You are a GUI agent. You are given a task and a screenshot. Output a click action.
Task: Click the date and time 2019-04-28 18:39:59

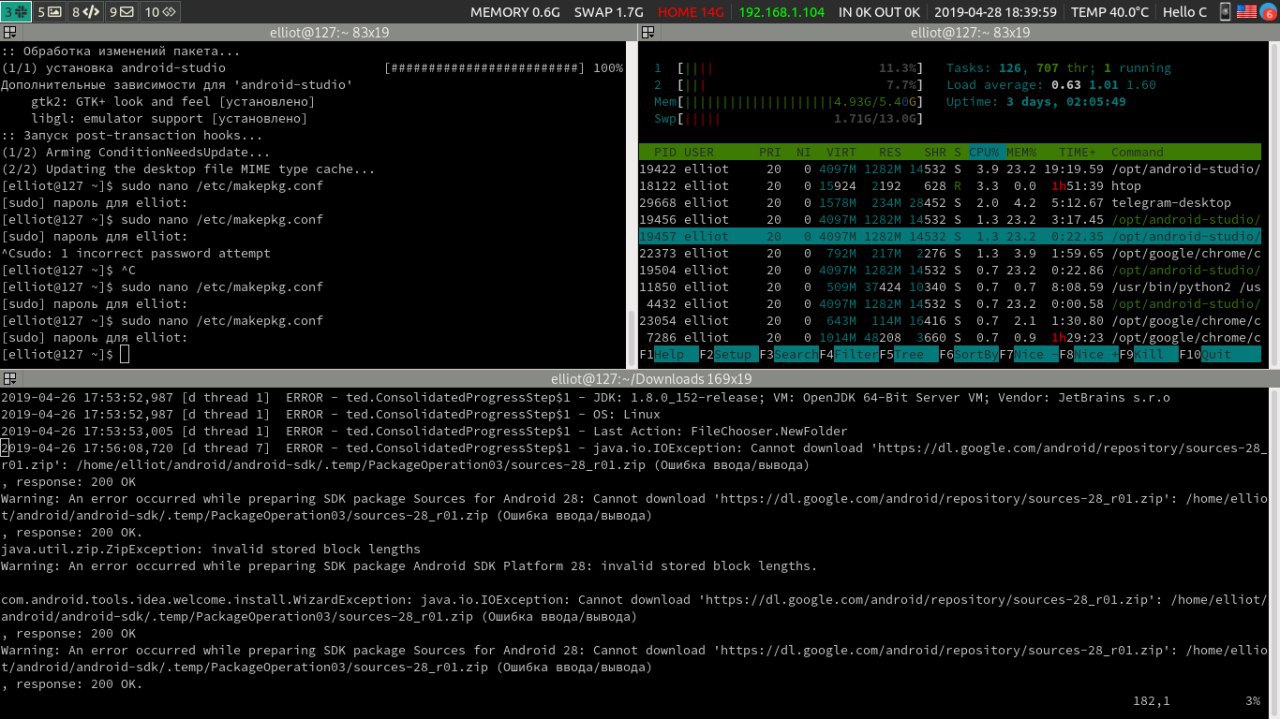(x=995, y=12)
